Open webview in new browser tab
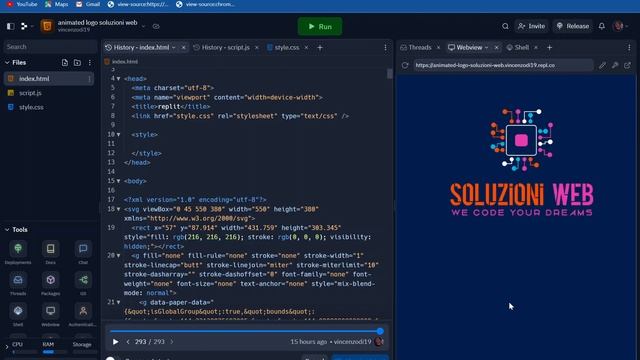The width and height of the screenshot is (640, 360). pos(627,65)
